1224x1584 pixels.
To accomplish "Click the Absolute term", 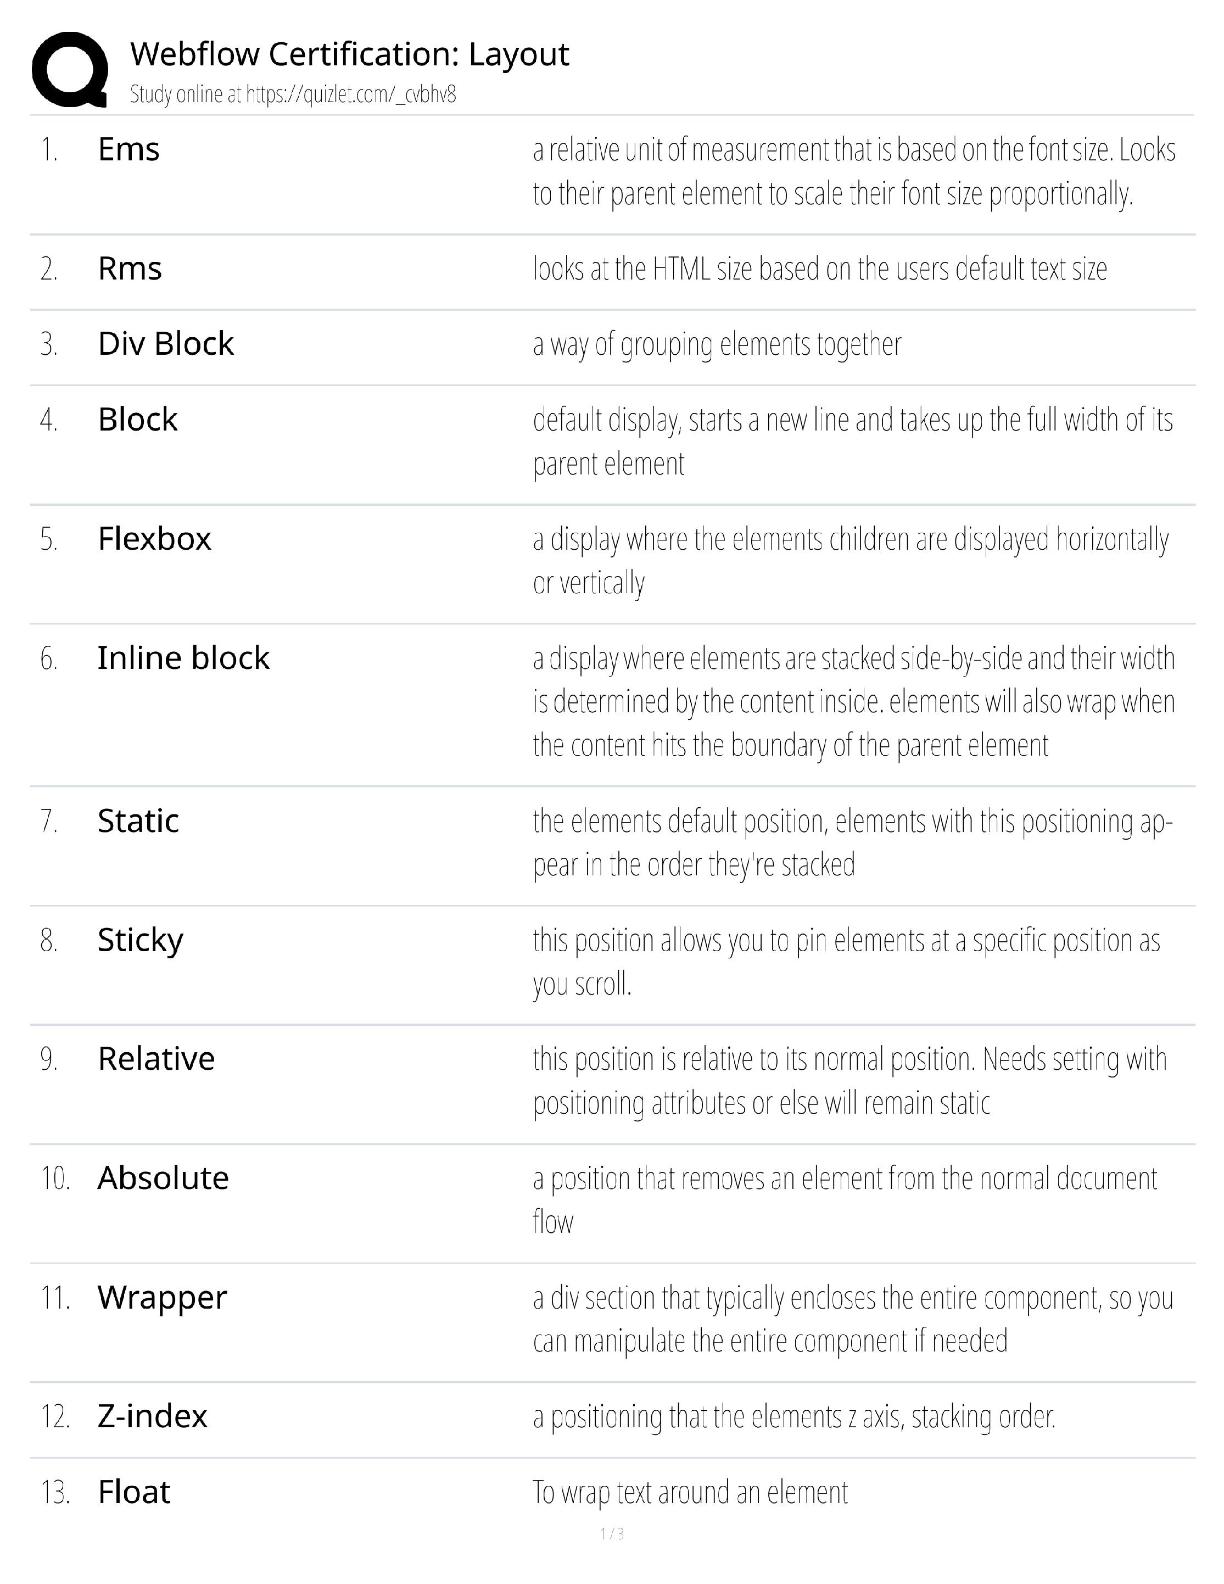I will (x=163, y=1177).
